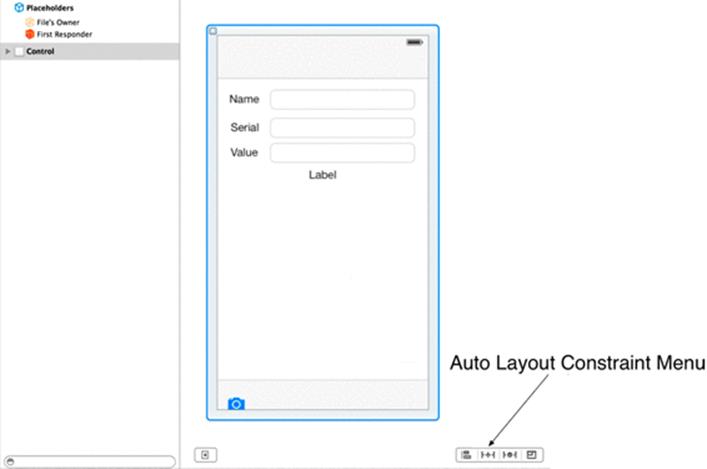The width and height of the screenshot is (707, 469).
Task: Click the Value text field
Action: click(x=342, y=153)
